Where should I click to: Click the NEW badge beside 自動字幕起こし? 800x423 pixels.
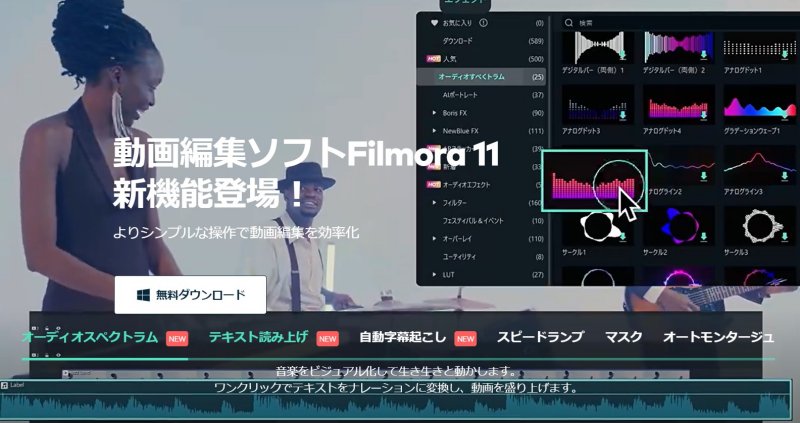tap(465, 339)
